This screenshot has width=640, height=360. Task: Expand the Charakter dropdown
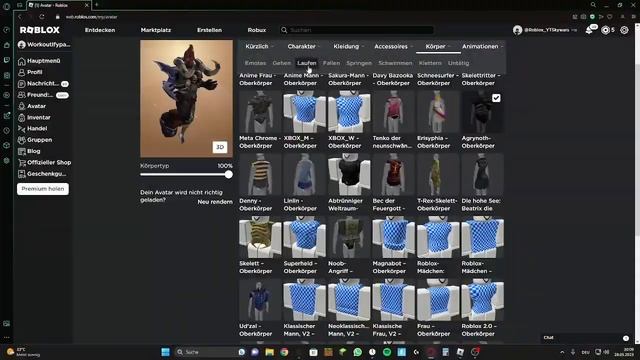pyautogui.click(x=304, y=47)
